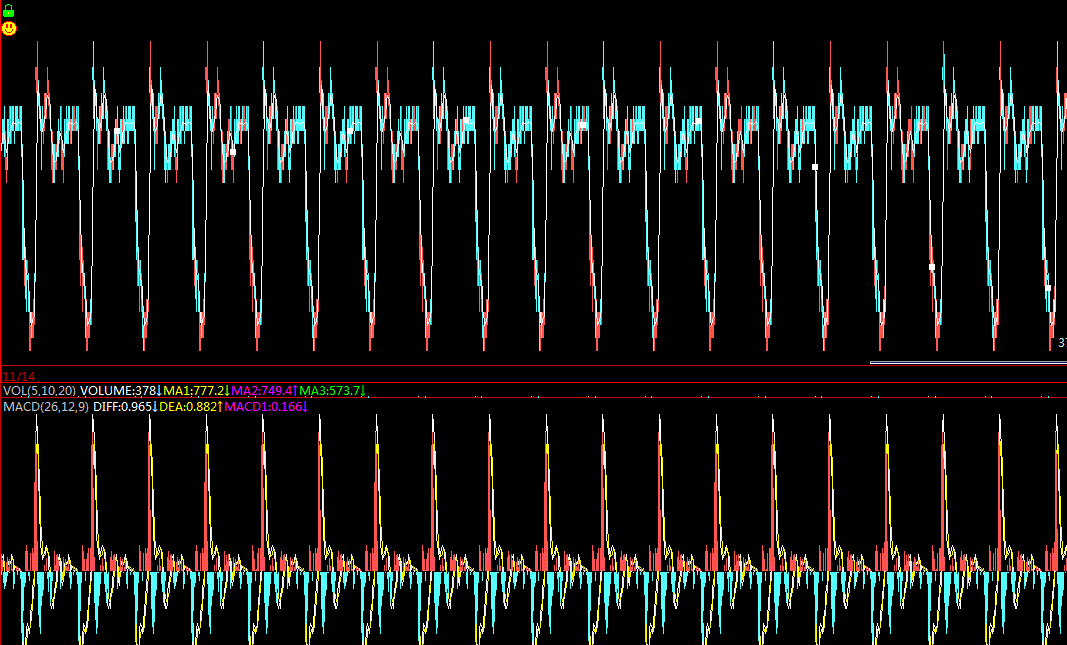
Task: Click the up arrow after DEA value
Action: pyautogui.click(x=220, y=407)
